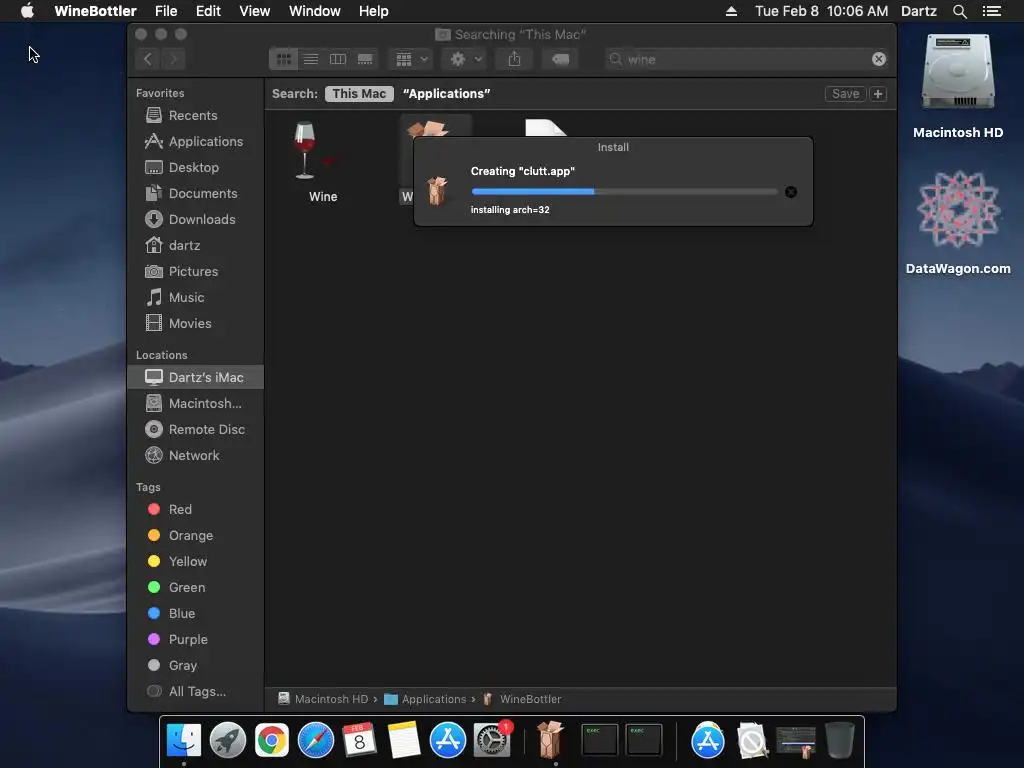Image resolution: width=1024 pixels, height=768 pixels.
Task: Select Dartz's iMac location
Action: [195, 377]
